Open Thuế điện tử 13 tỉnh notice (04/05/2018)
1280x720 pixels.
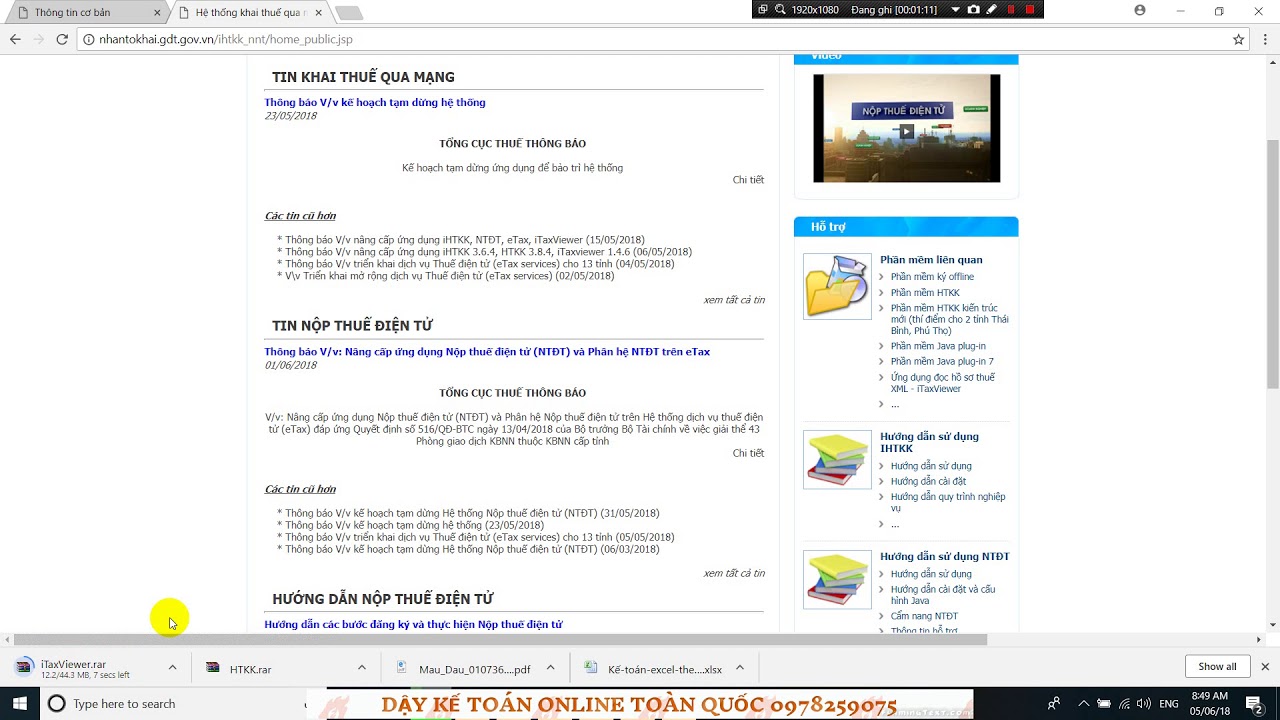click(x=479, y=264)
